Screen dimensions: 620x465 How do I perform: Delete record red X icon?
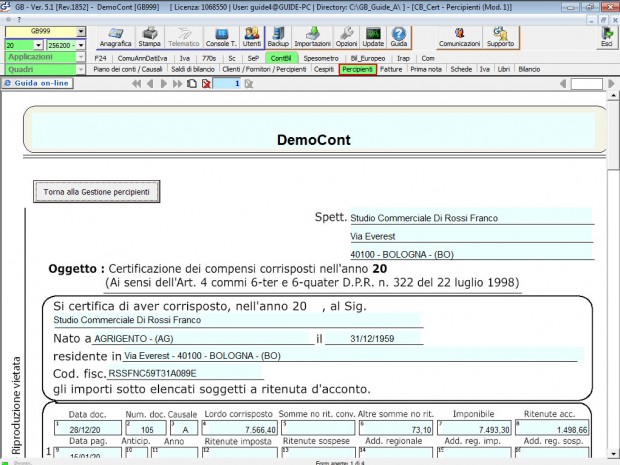(206, 84)
